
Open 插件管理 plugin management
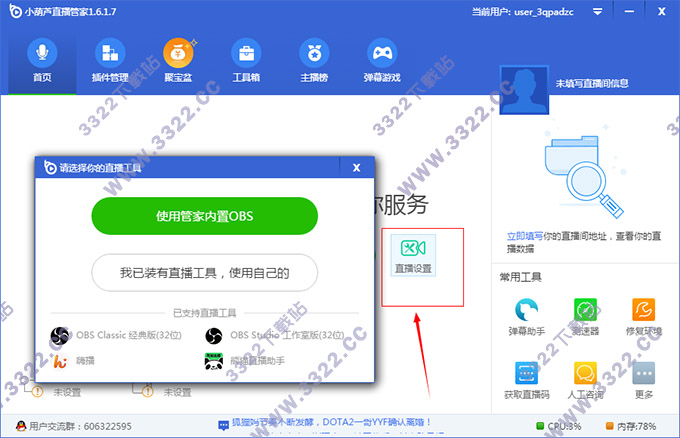[110, 60]
